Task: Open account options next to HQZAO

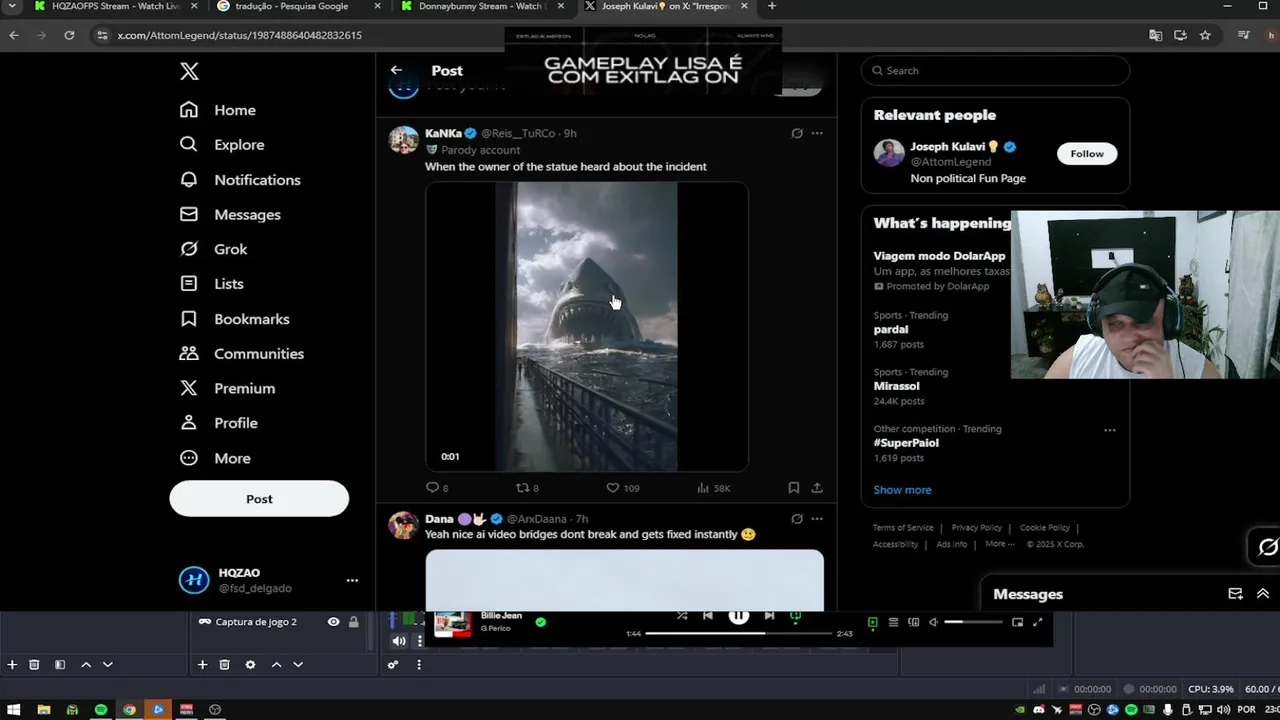Action: [352, 580]
